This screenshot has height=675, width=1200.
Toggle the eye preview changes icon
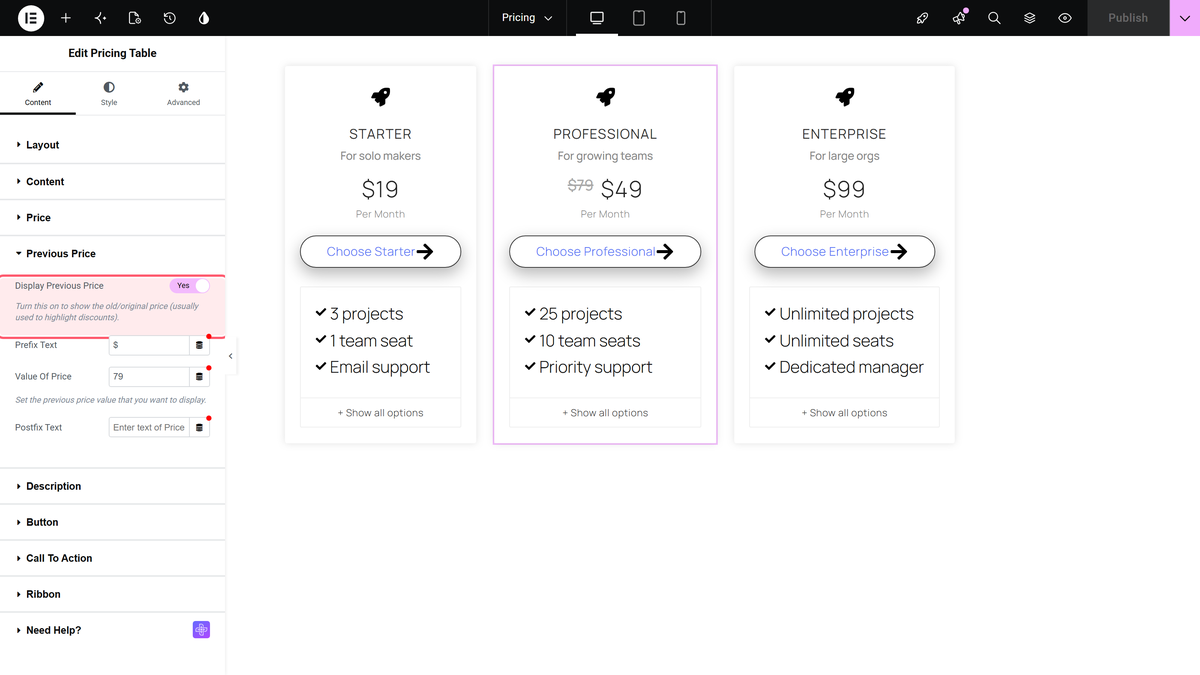pyautogui.click(x=1065, y=18)
